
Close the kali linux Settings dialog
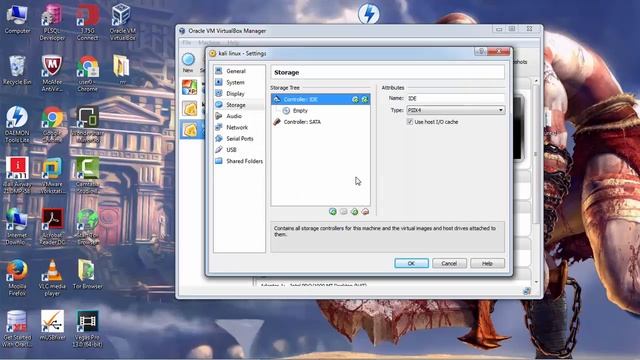tap(498, 51)
